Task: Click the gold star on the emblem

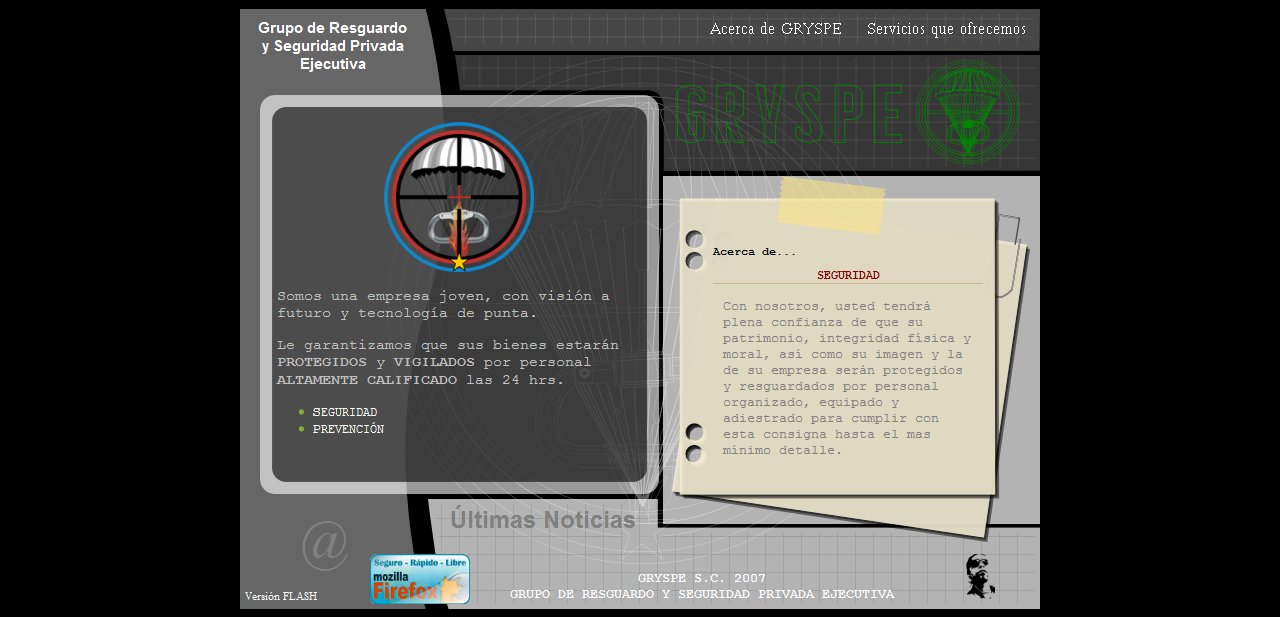Action: tap(459, 262)
